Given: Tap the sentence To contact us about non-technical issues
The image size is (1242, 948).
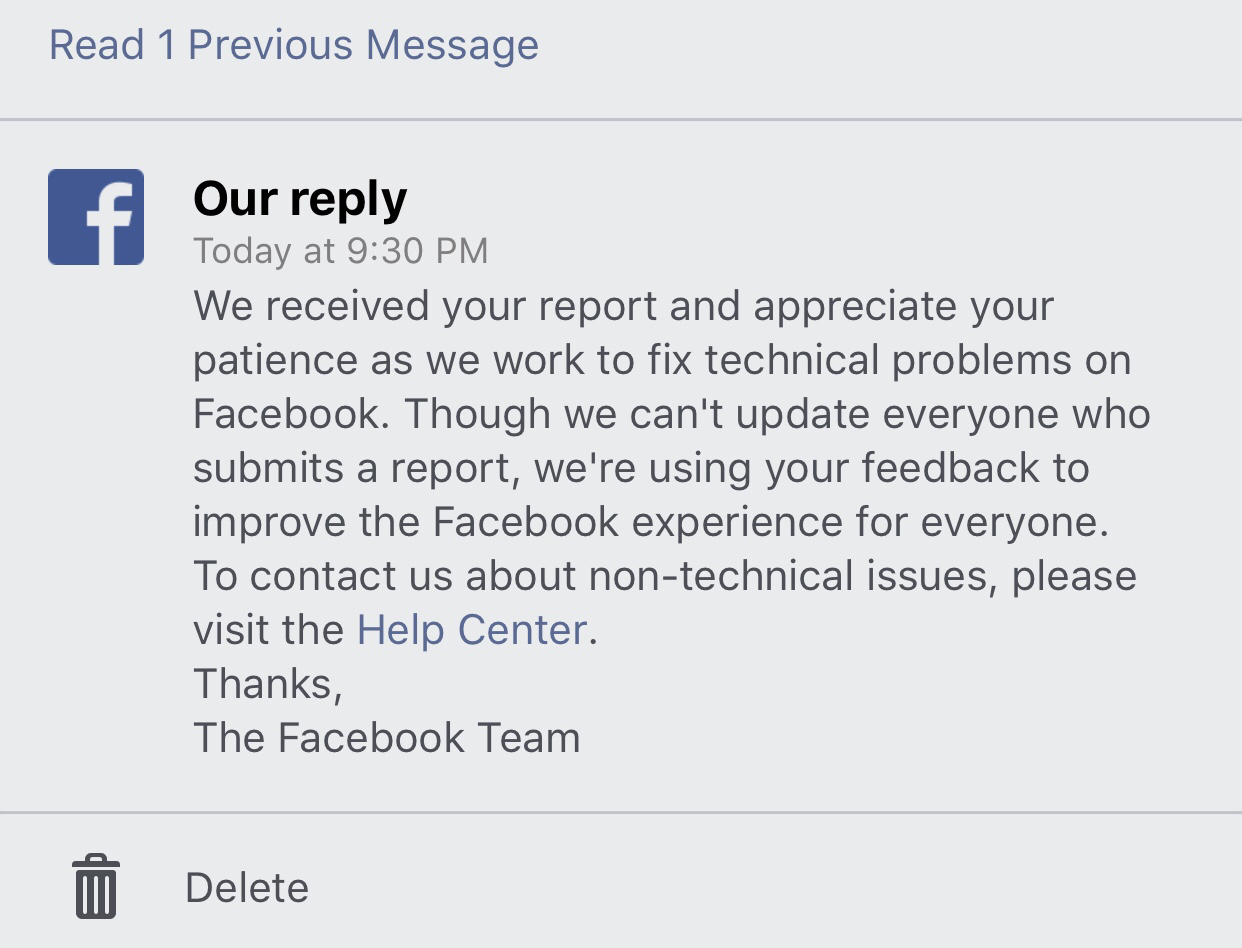Looking at the screenshot, I should (x=664, y=576).
